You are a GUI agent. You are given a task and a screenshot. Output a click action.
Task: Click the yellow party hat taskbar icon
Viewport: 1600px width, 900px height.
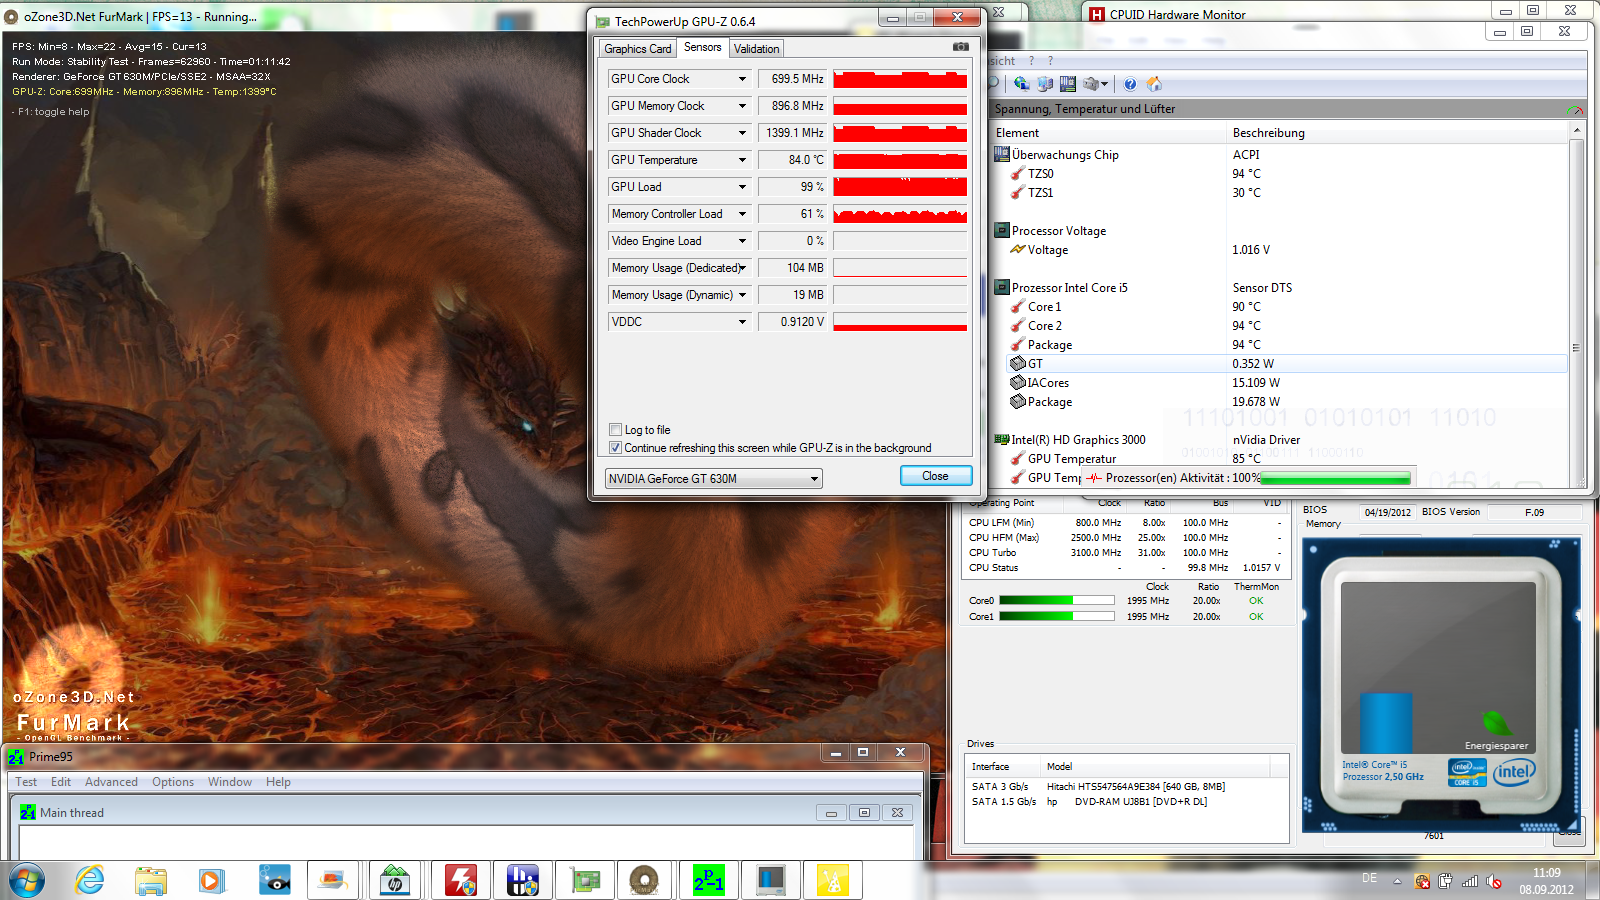click(x=832, y=881)
